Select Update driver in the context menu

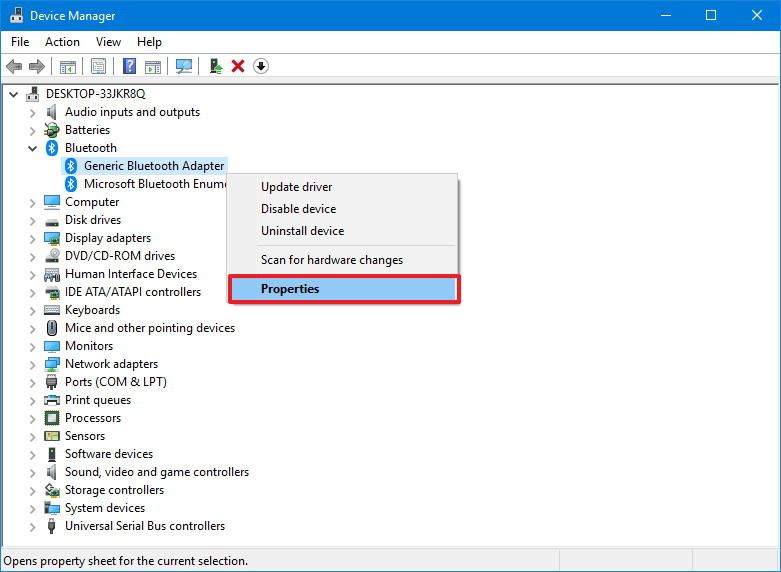click(296, 187)
